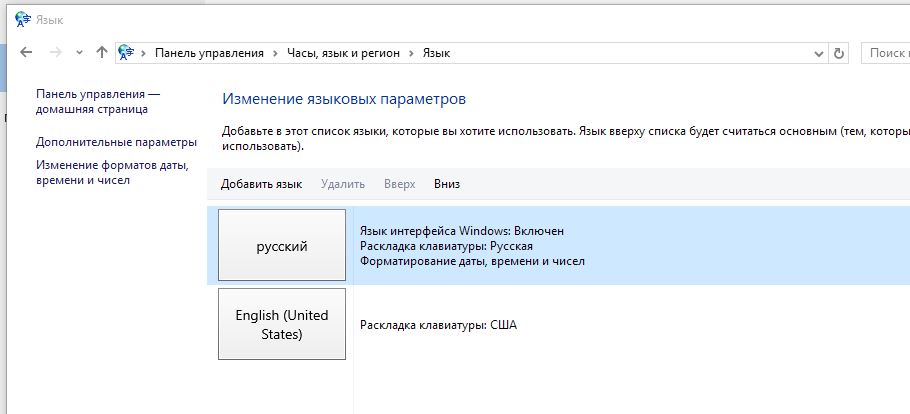910x414 pixels.
Task: Click the search field Поиск
Action: (886, 53)
